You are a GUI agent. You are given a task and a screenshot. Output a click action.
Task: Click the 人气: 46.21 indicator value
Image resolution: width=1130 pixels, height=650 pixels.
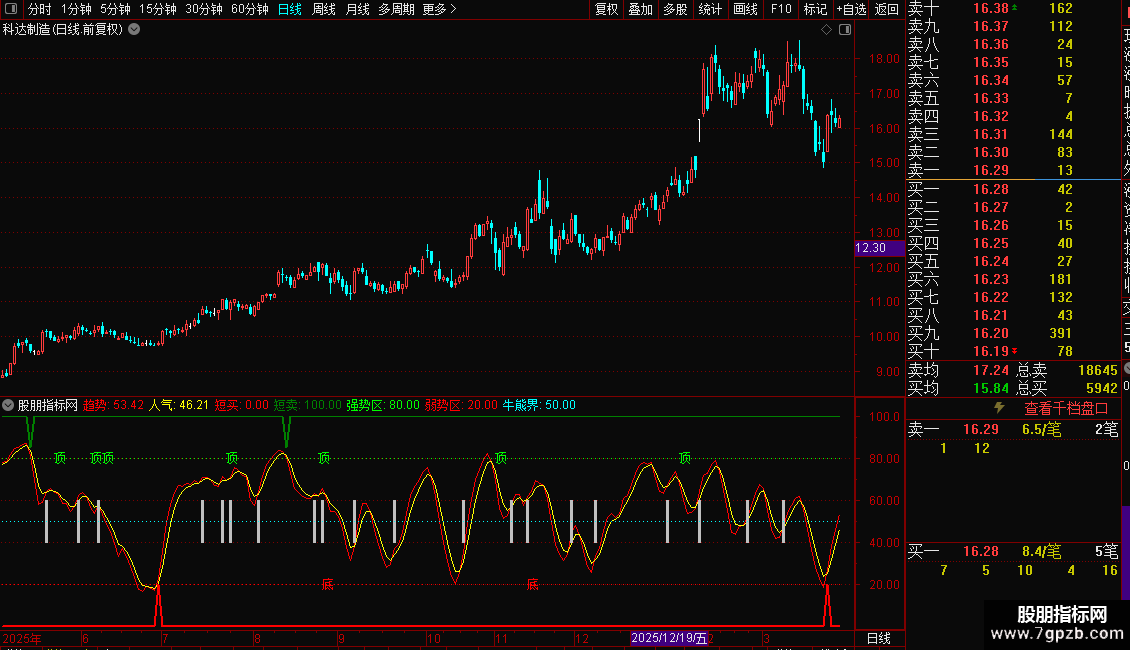tap(178, 405)
